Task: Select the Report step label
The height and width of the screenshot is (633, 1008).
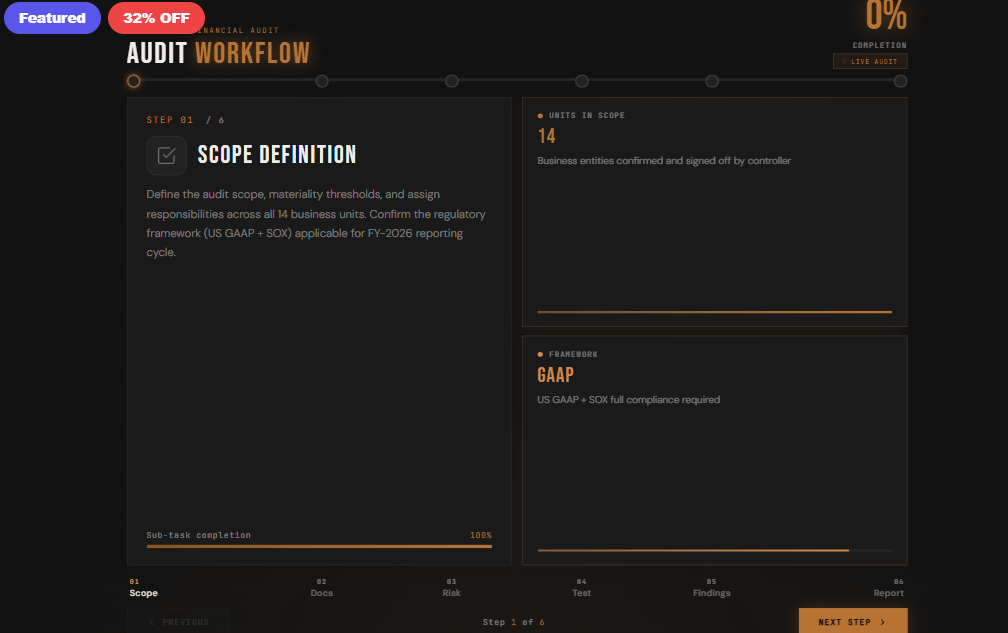Action: (888, 587)
